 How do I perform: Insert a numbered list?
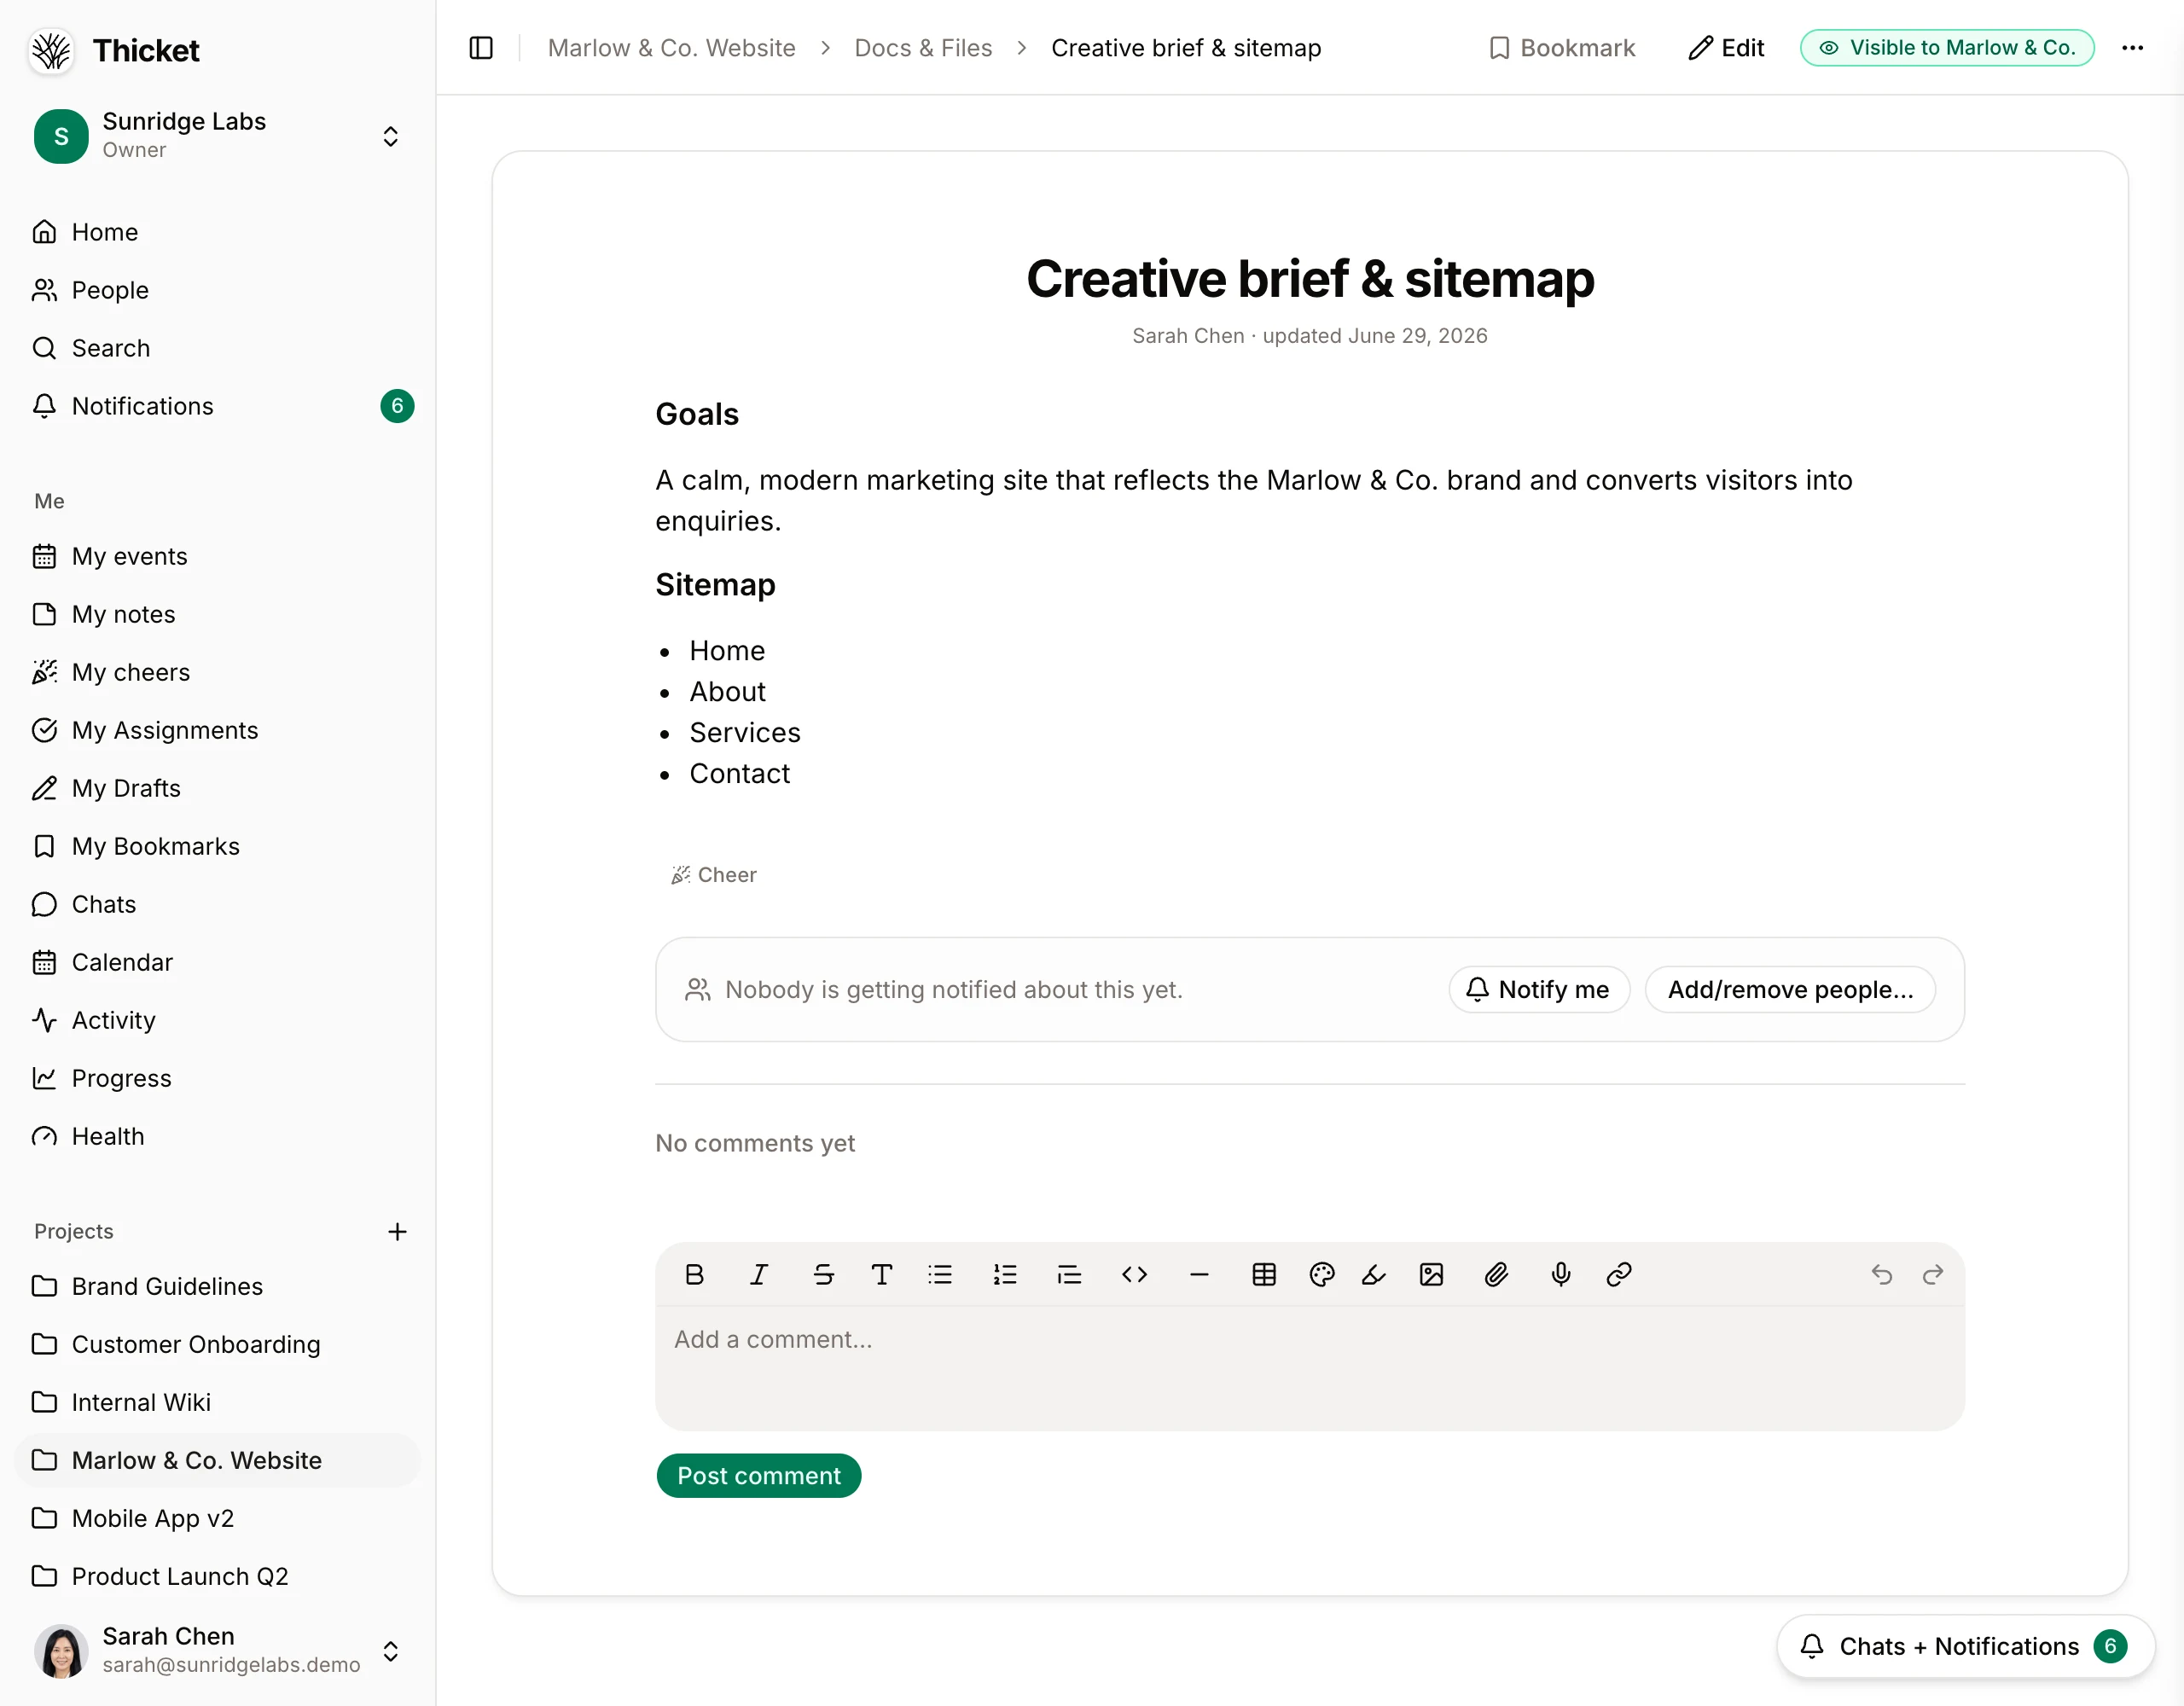point(1005,1274)
